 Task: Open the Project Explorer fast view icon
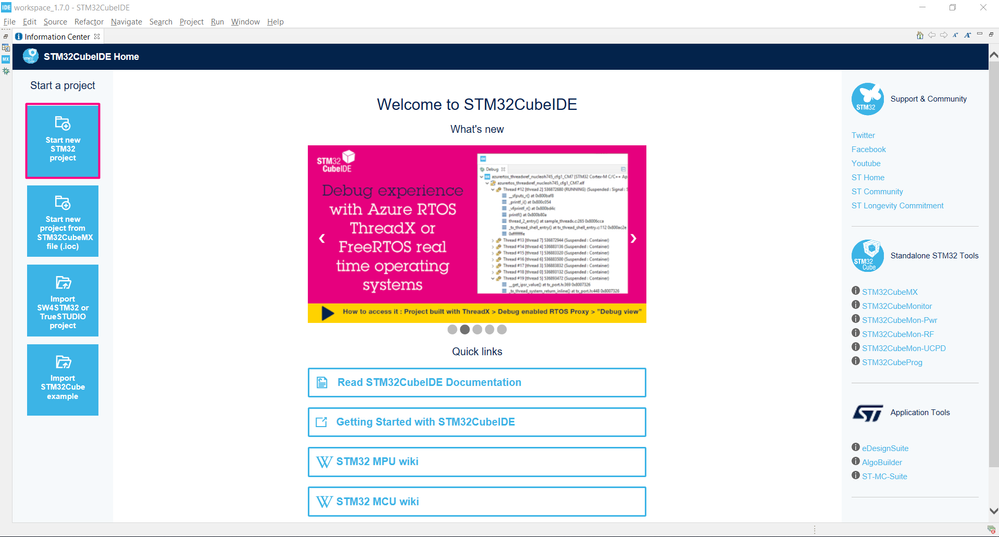tap(6, 48)
